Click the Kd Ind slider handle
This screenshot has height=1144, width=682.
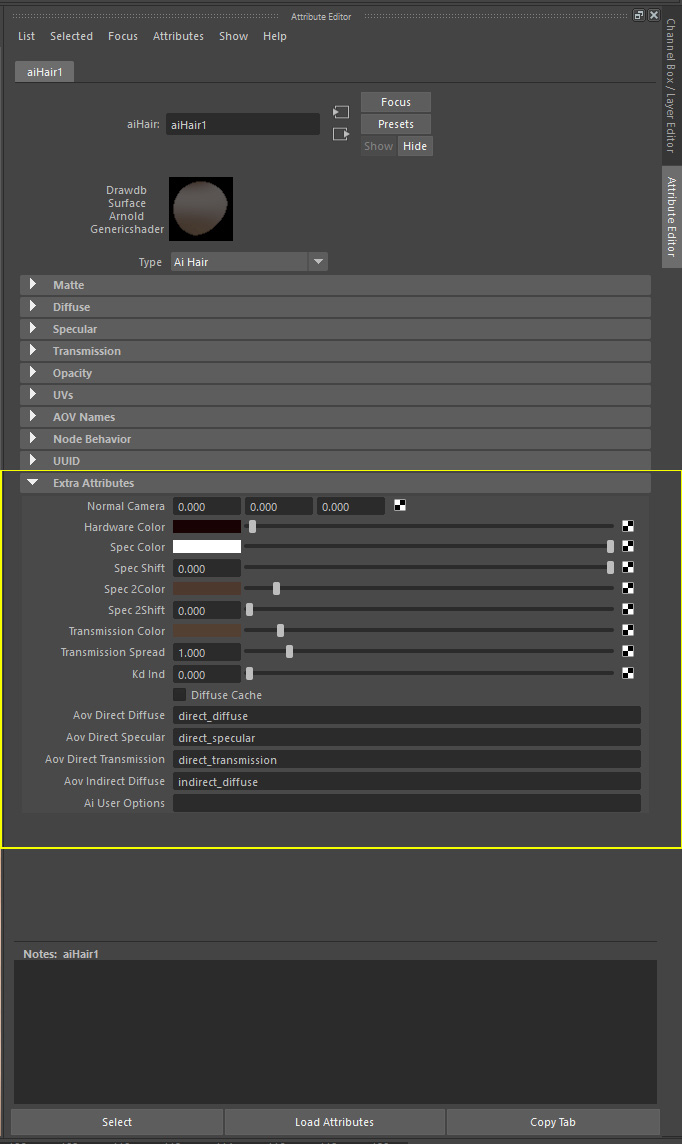249,673
